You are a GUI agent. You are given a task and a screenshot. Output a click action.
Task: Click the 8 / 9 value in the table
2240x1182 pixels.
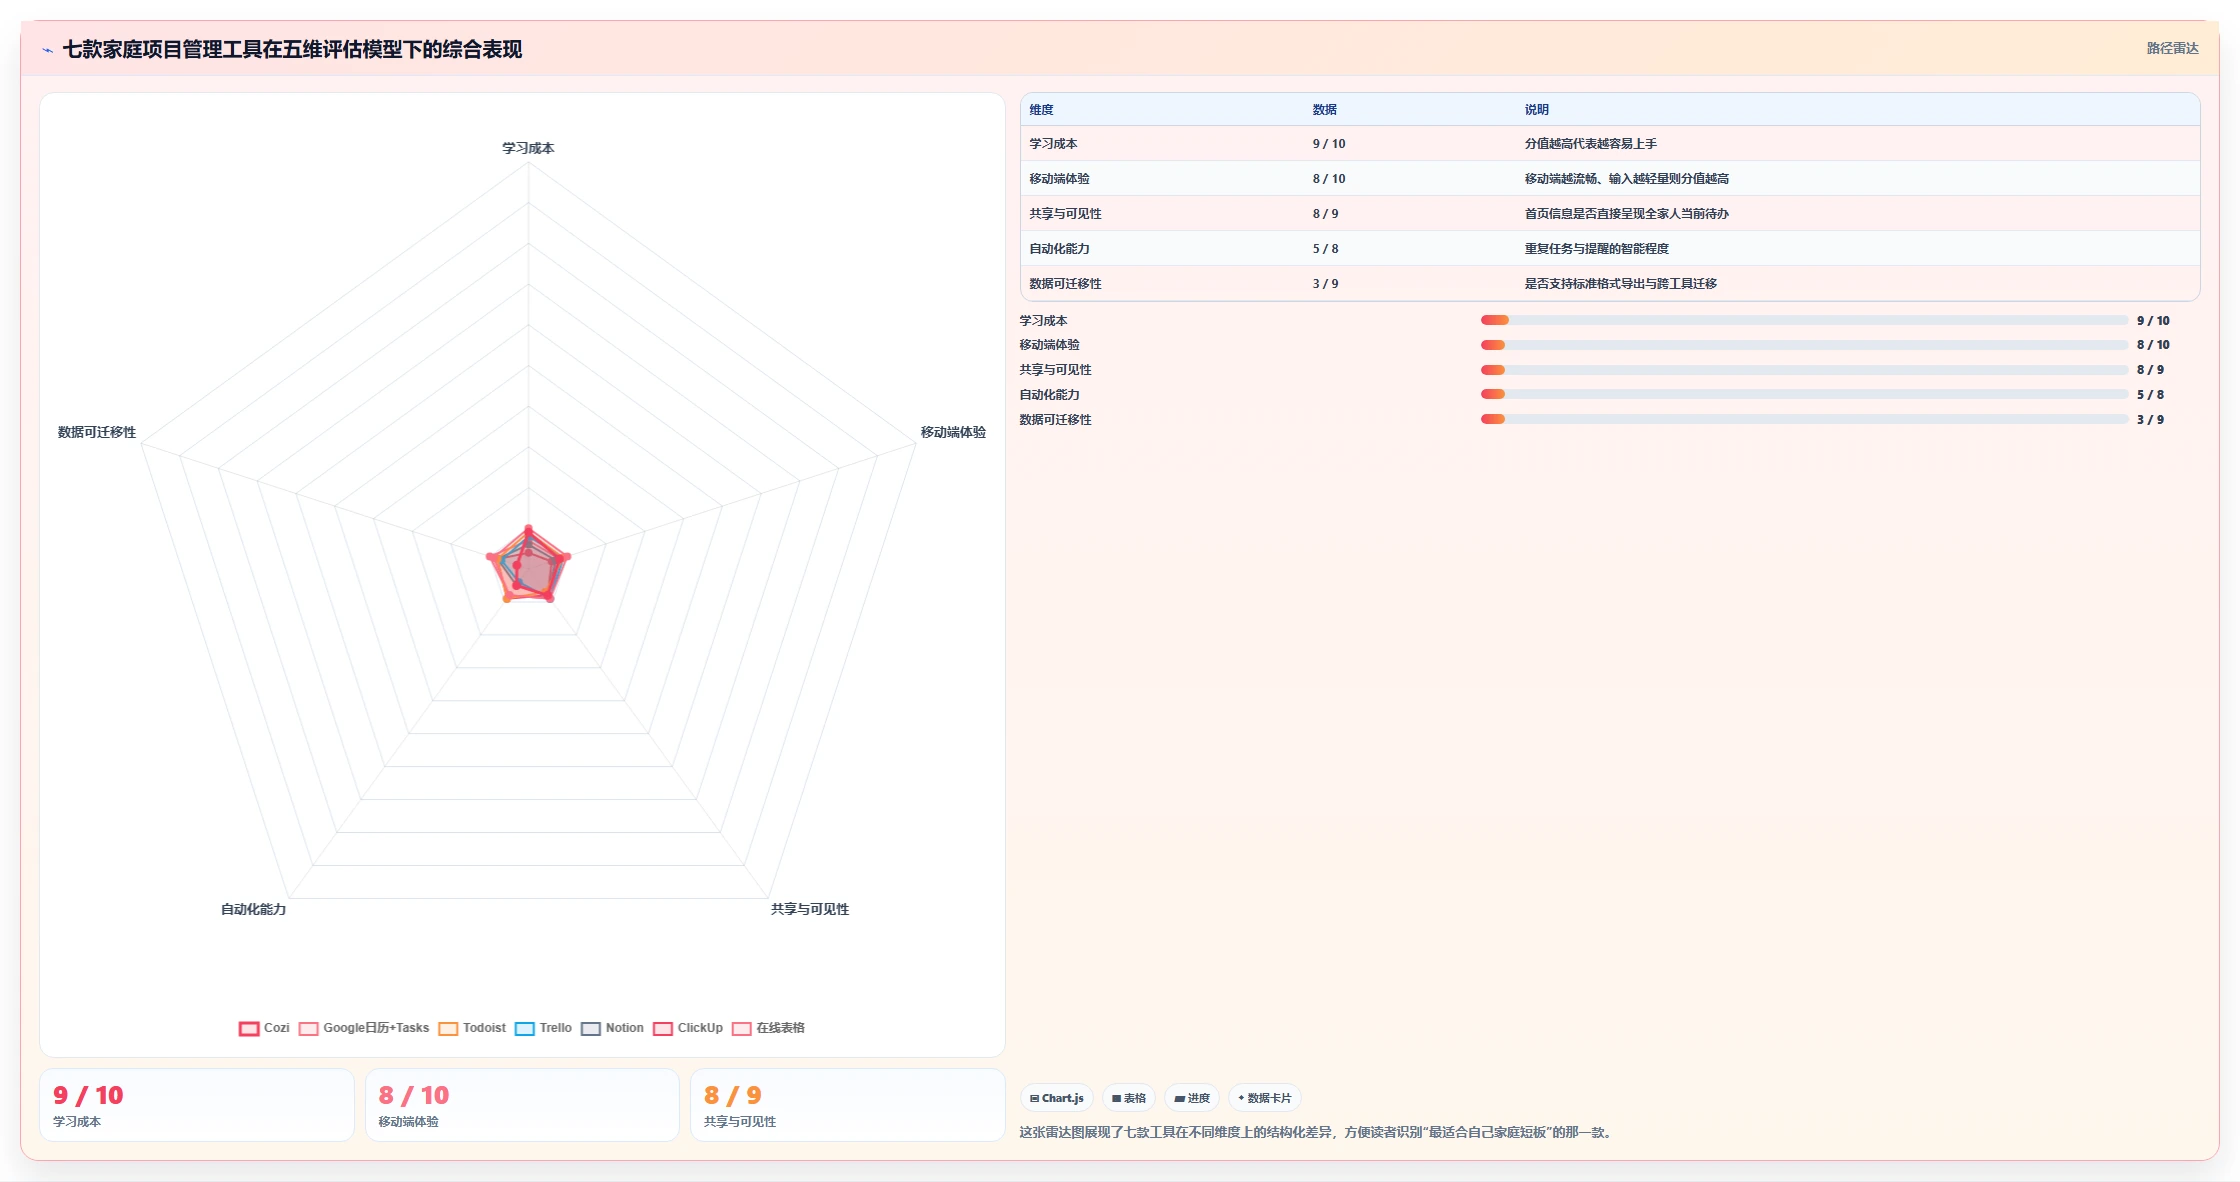(x=1325, y=214)
